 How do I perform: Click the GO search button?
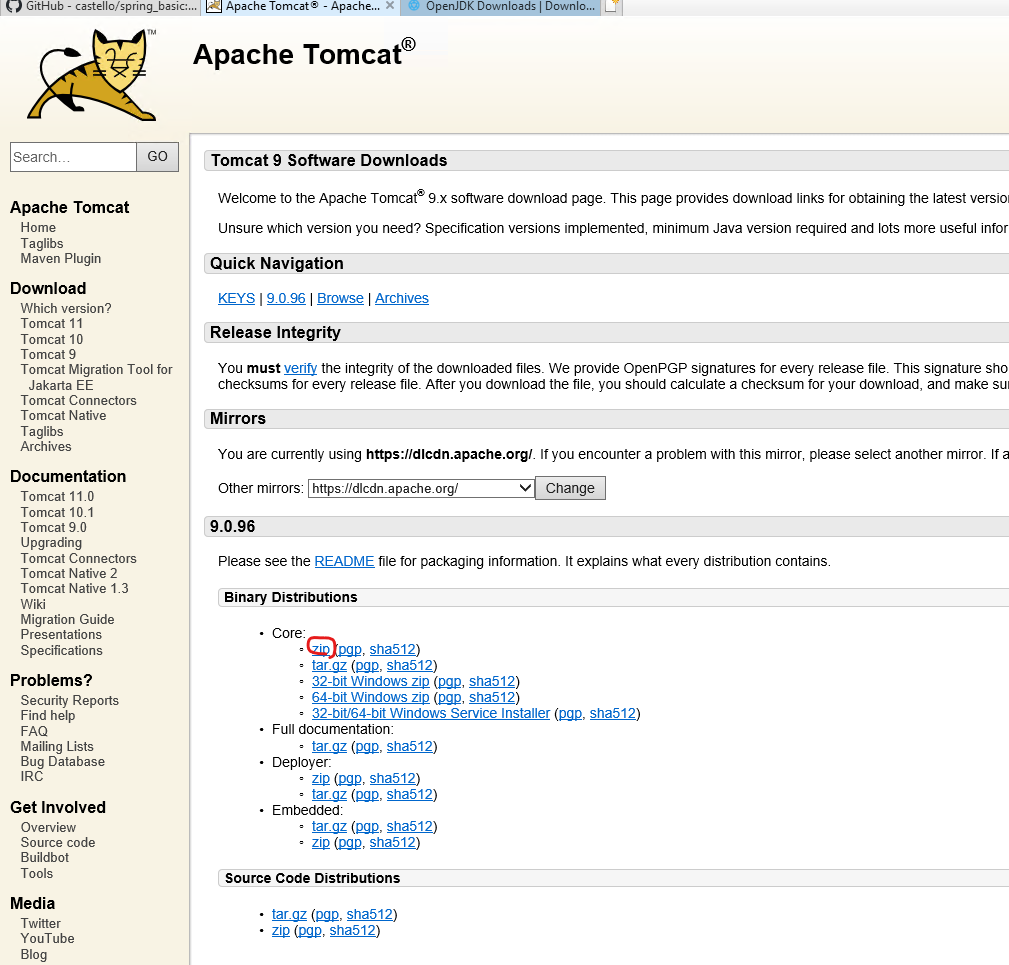(158, 157)
